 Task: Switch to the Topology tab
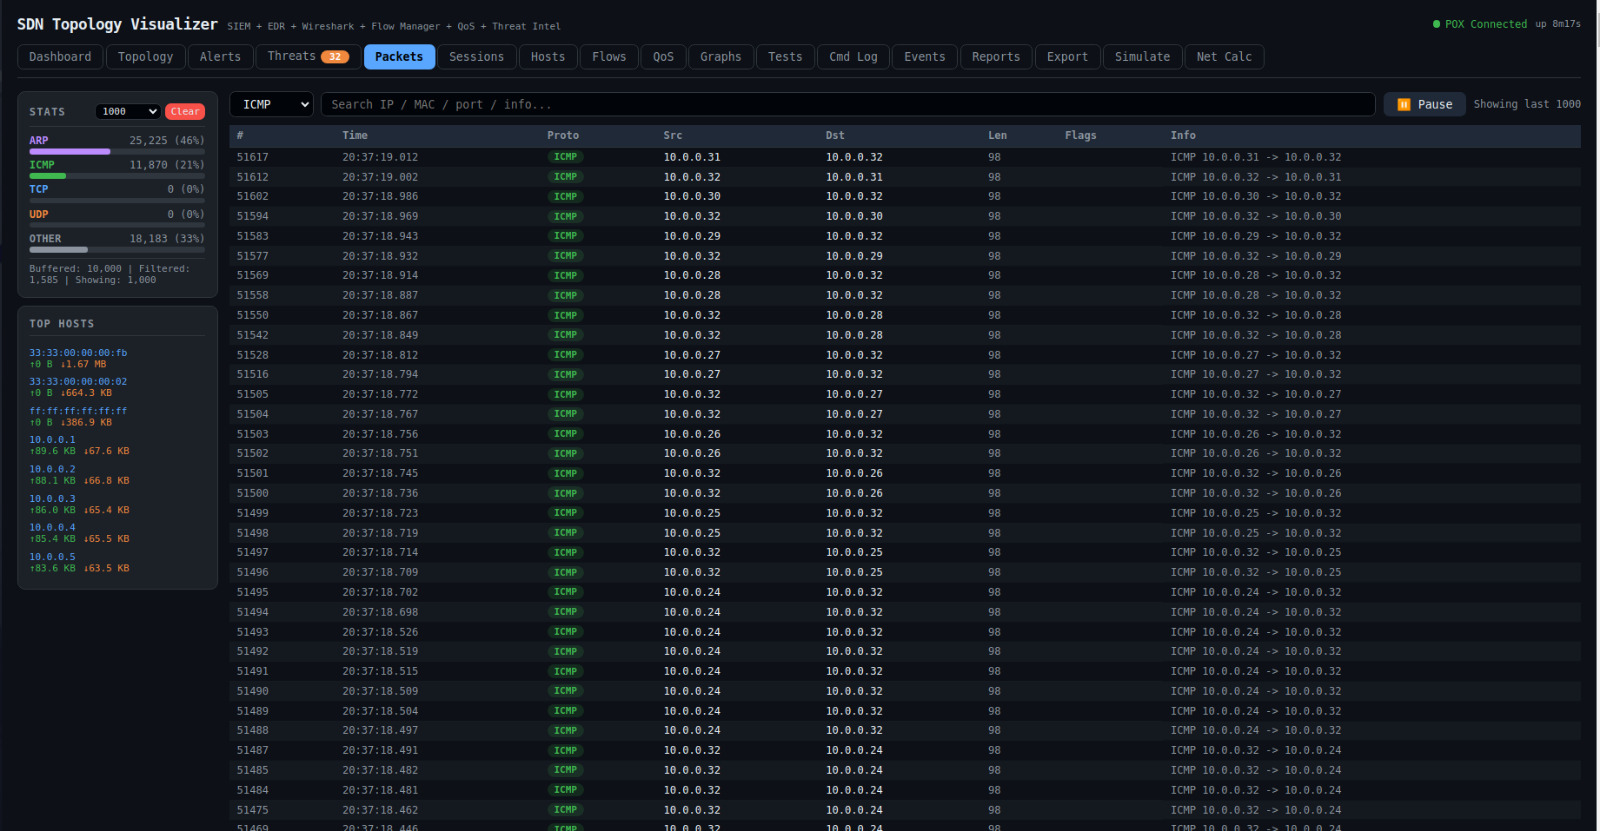[x=145, y=57]
